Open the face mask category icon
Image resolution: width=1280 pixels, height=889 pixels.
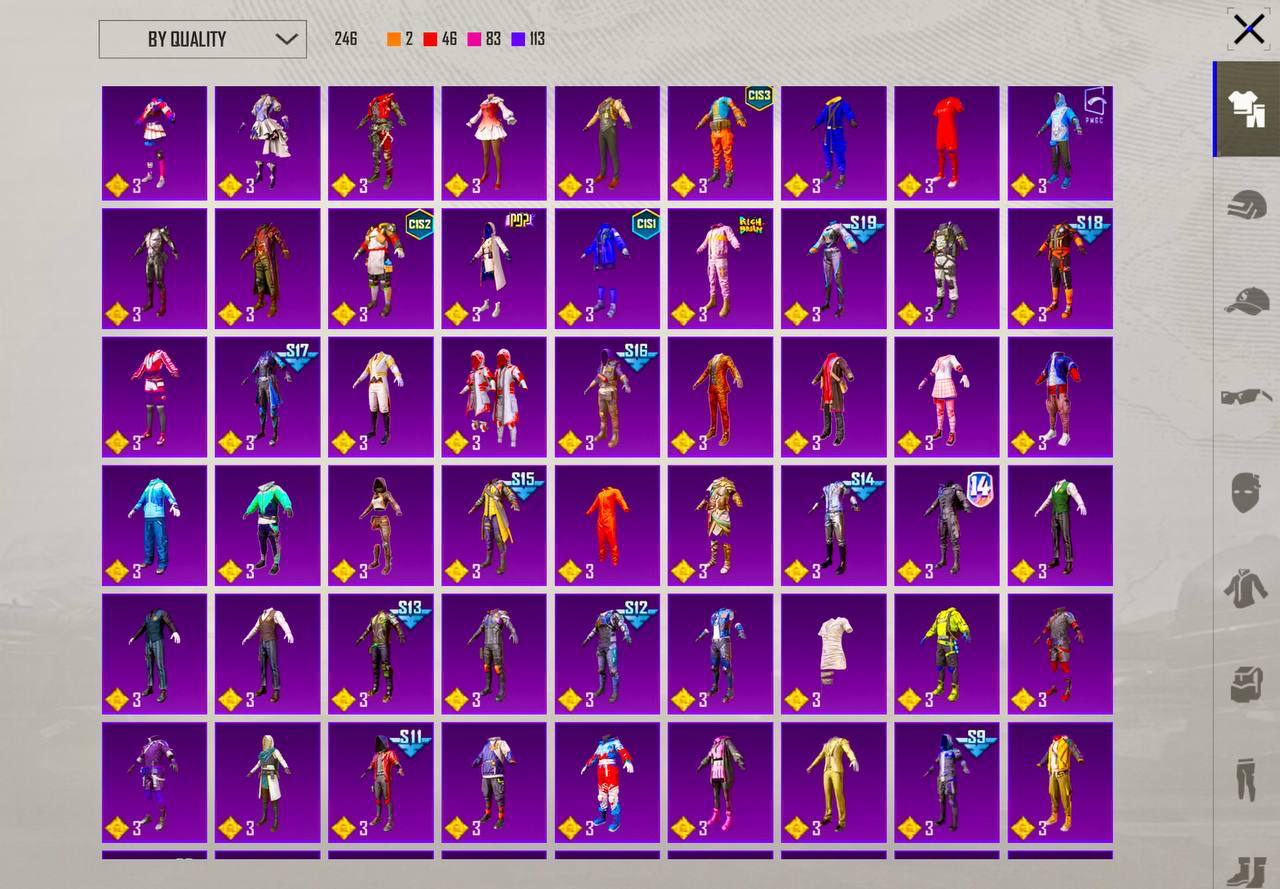click(1246, 492)
